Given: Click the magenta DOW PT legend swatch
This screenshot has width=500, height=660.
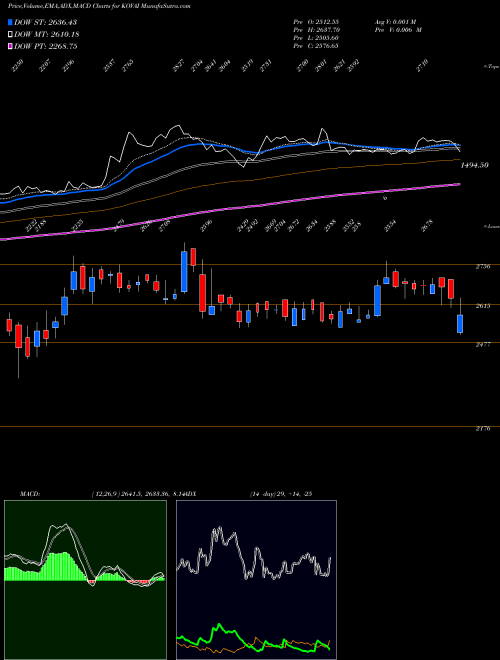Looking at the screenshot, I should (x=10, y=46).
